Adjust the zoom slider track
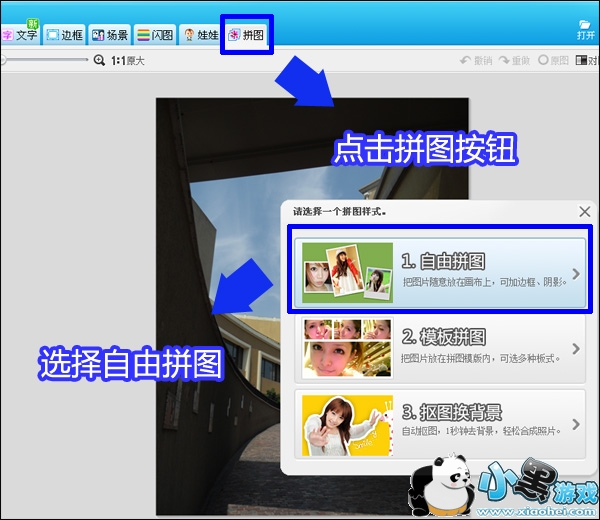Screen dimensions: 600x520 pyautogui.click(x=44, y=60)
